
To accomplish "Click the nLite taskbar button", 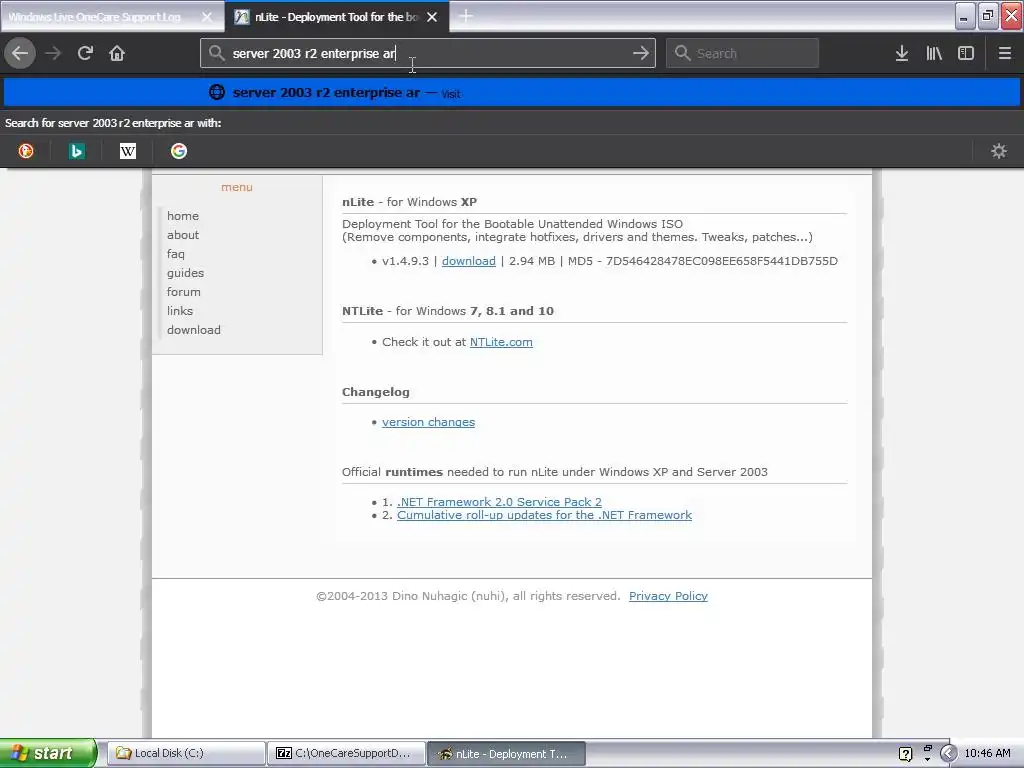I will (506, 754).
